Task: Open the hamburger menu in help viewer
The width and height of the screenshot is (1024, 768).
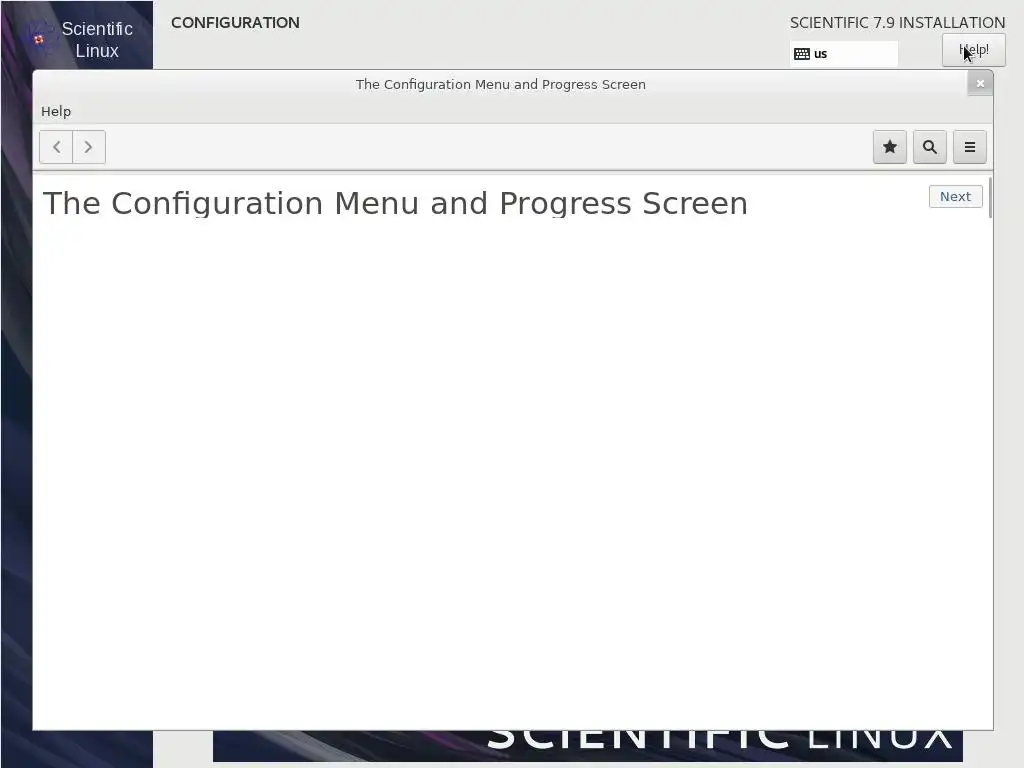Action: pyautogui.click(x=970, y=147)
